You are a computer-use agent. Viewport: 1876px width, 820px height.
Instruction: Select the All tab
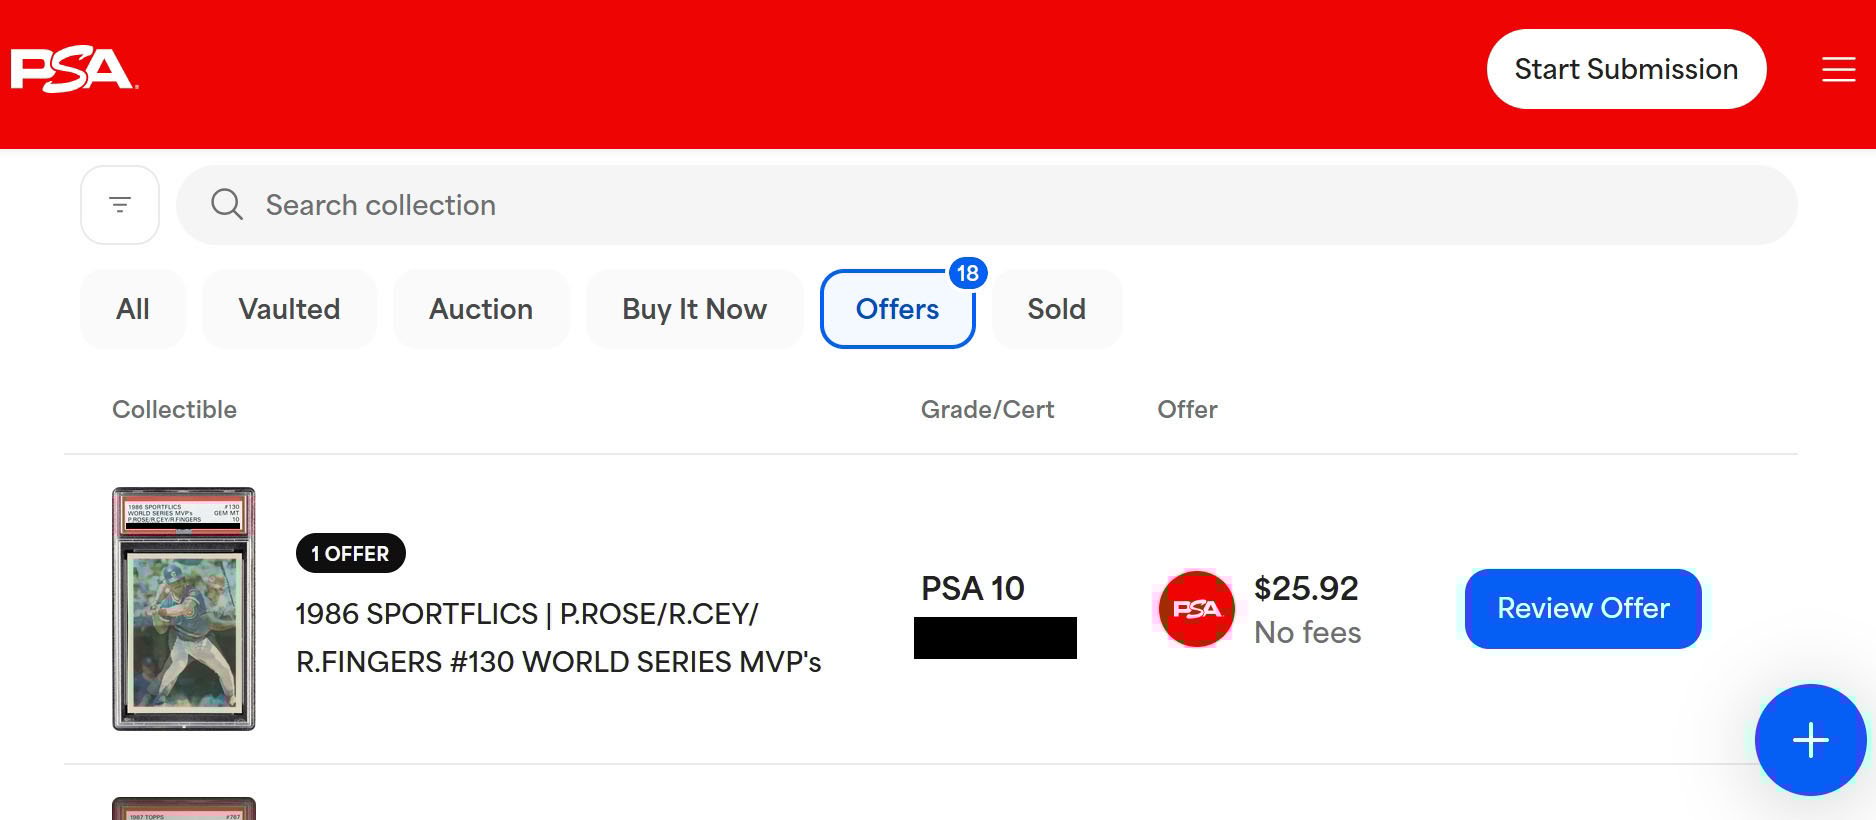[133, 309]
